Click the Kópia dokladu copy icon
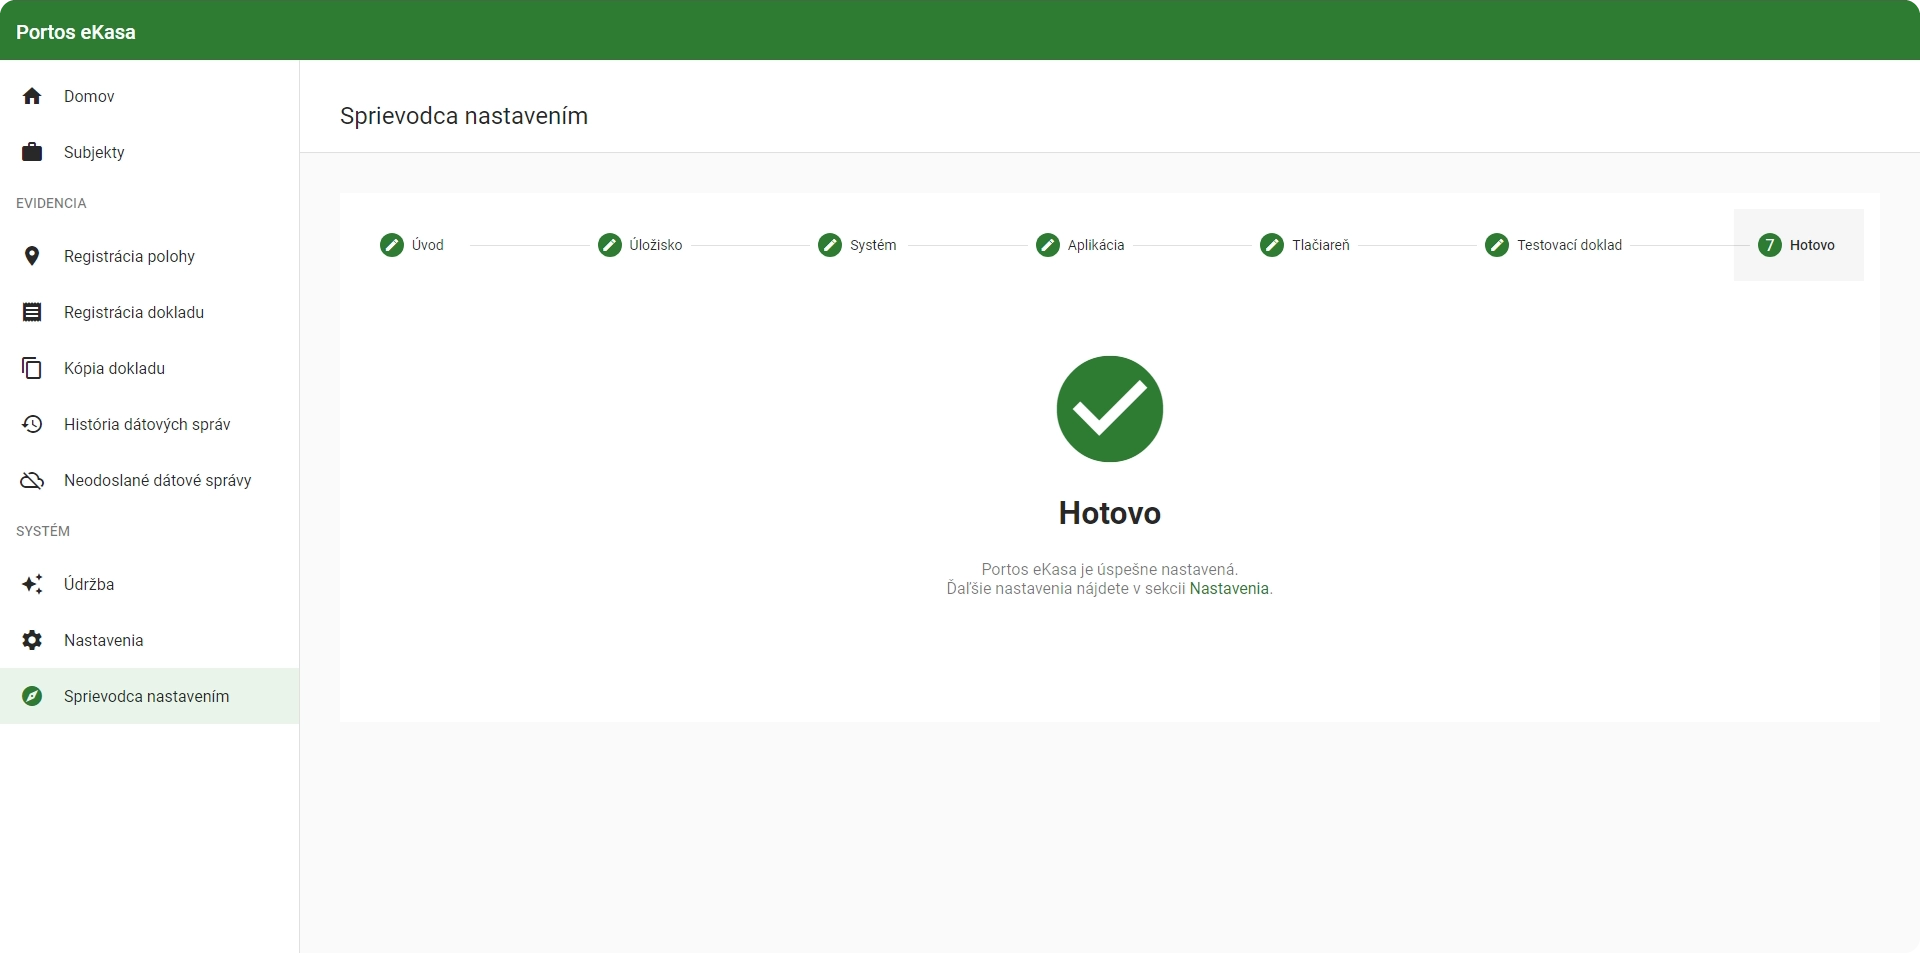 coord(32,368)
